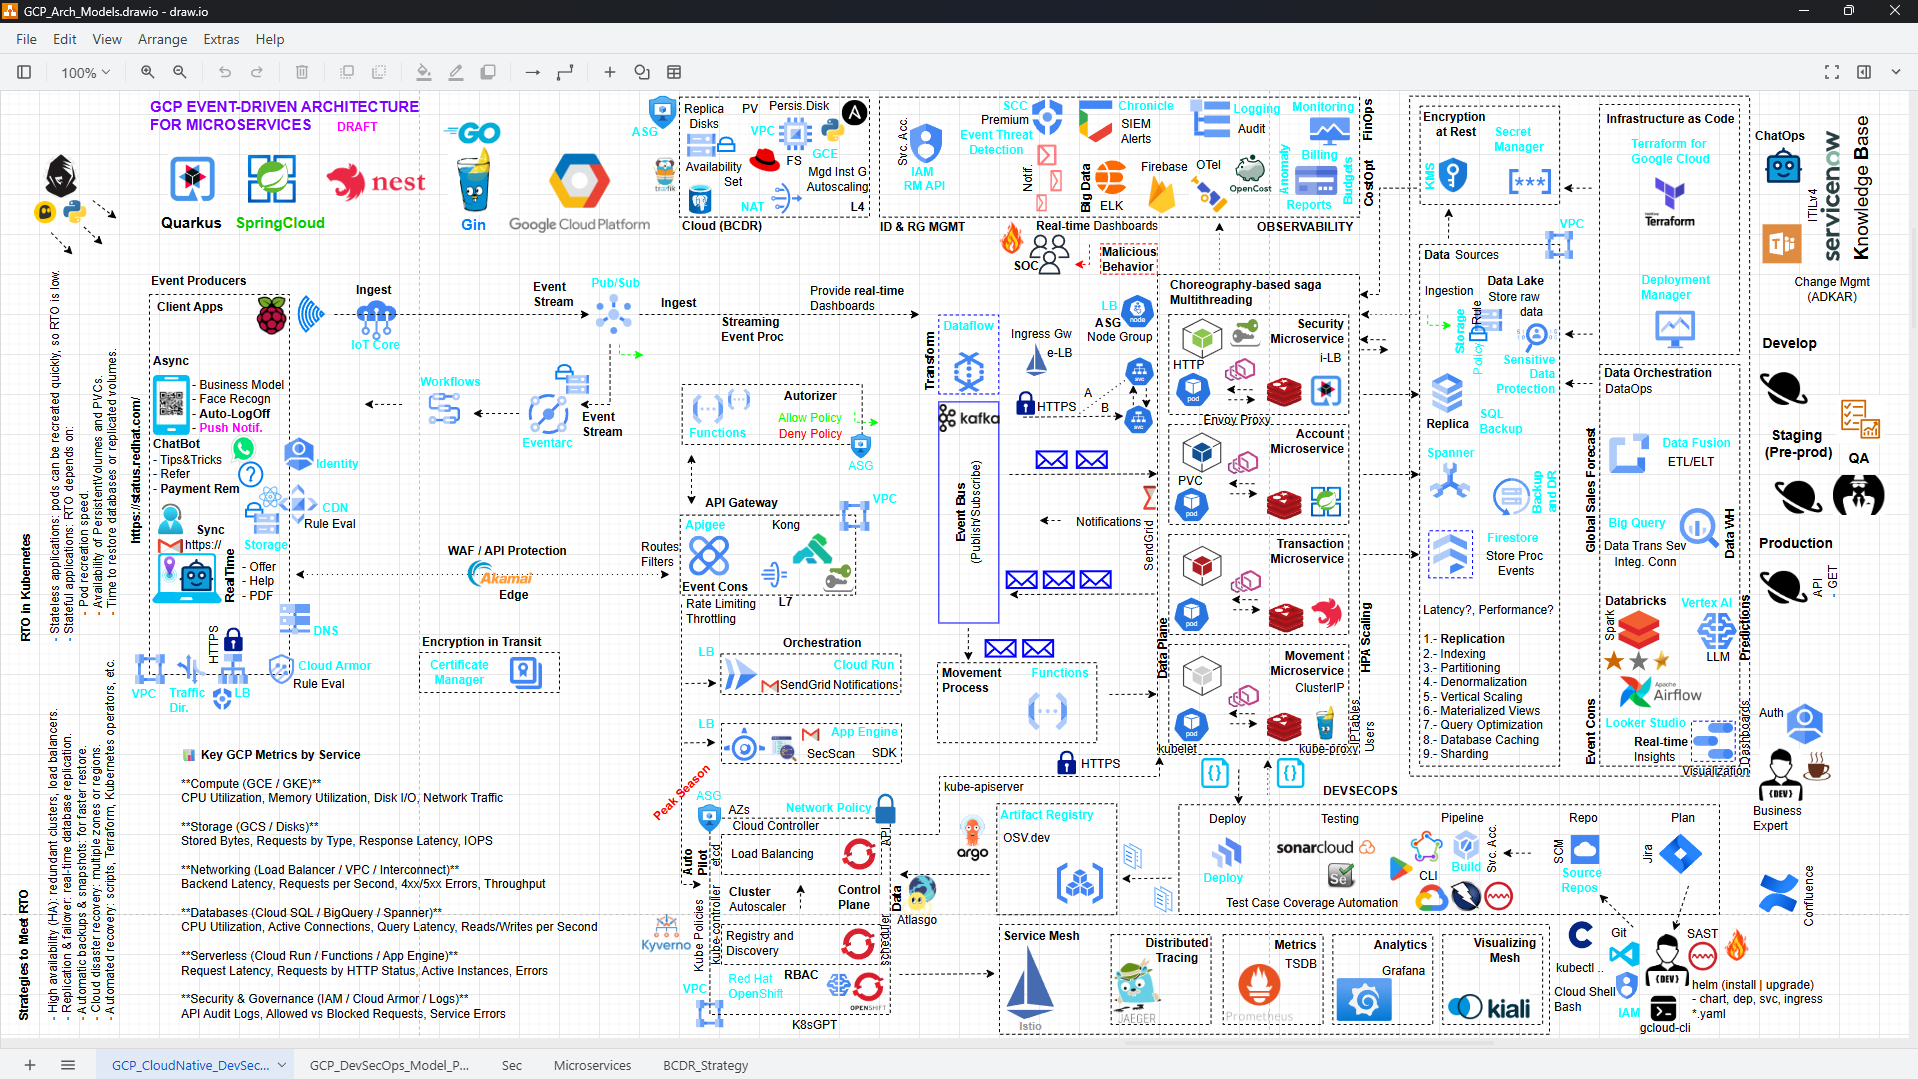Image resolution: width=1918 pixels, height=1079 pixels.
Task: Open the Line Color picker
Action: coord(456,72)
